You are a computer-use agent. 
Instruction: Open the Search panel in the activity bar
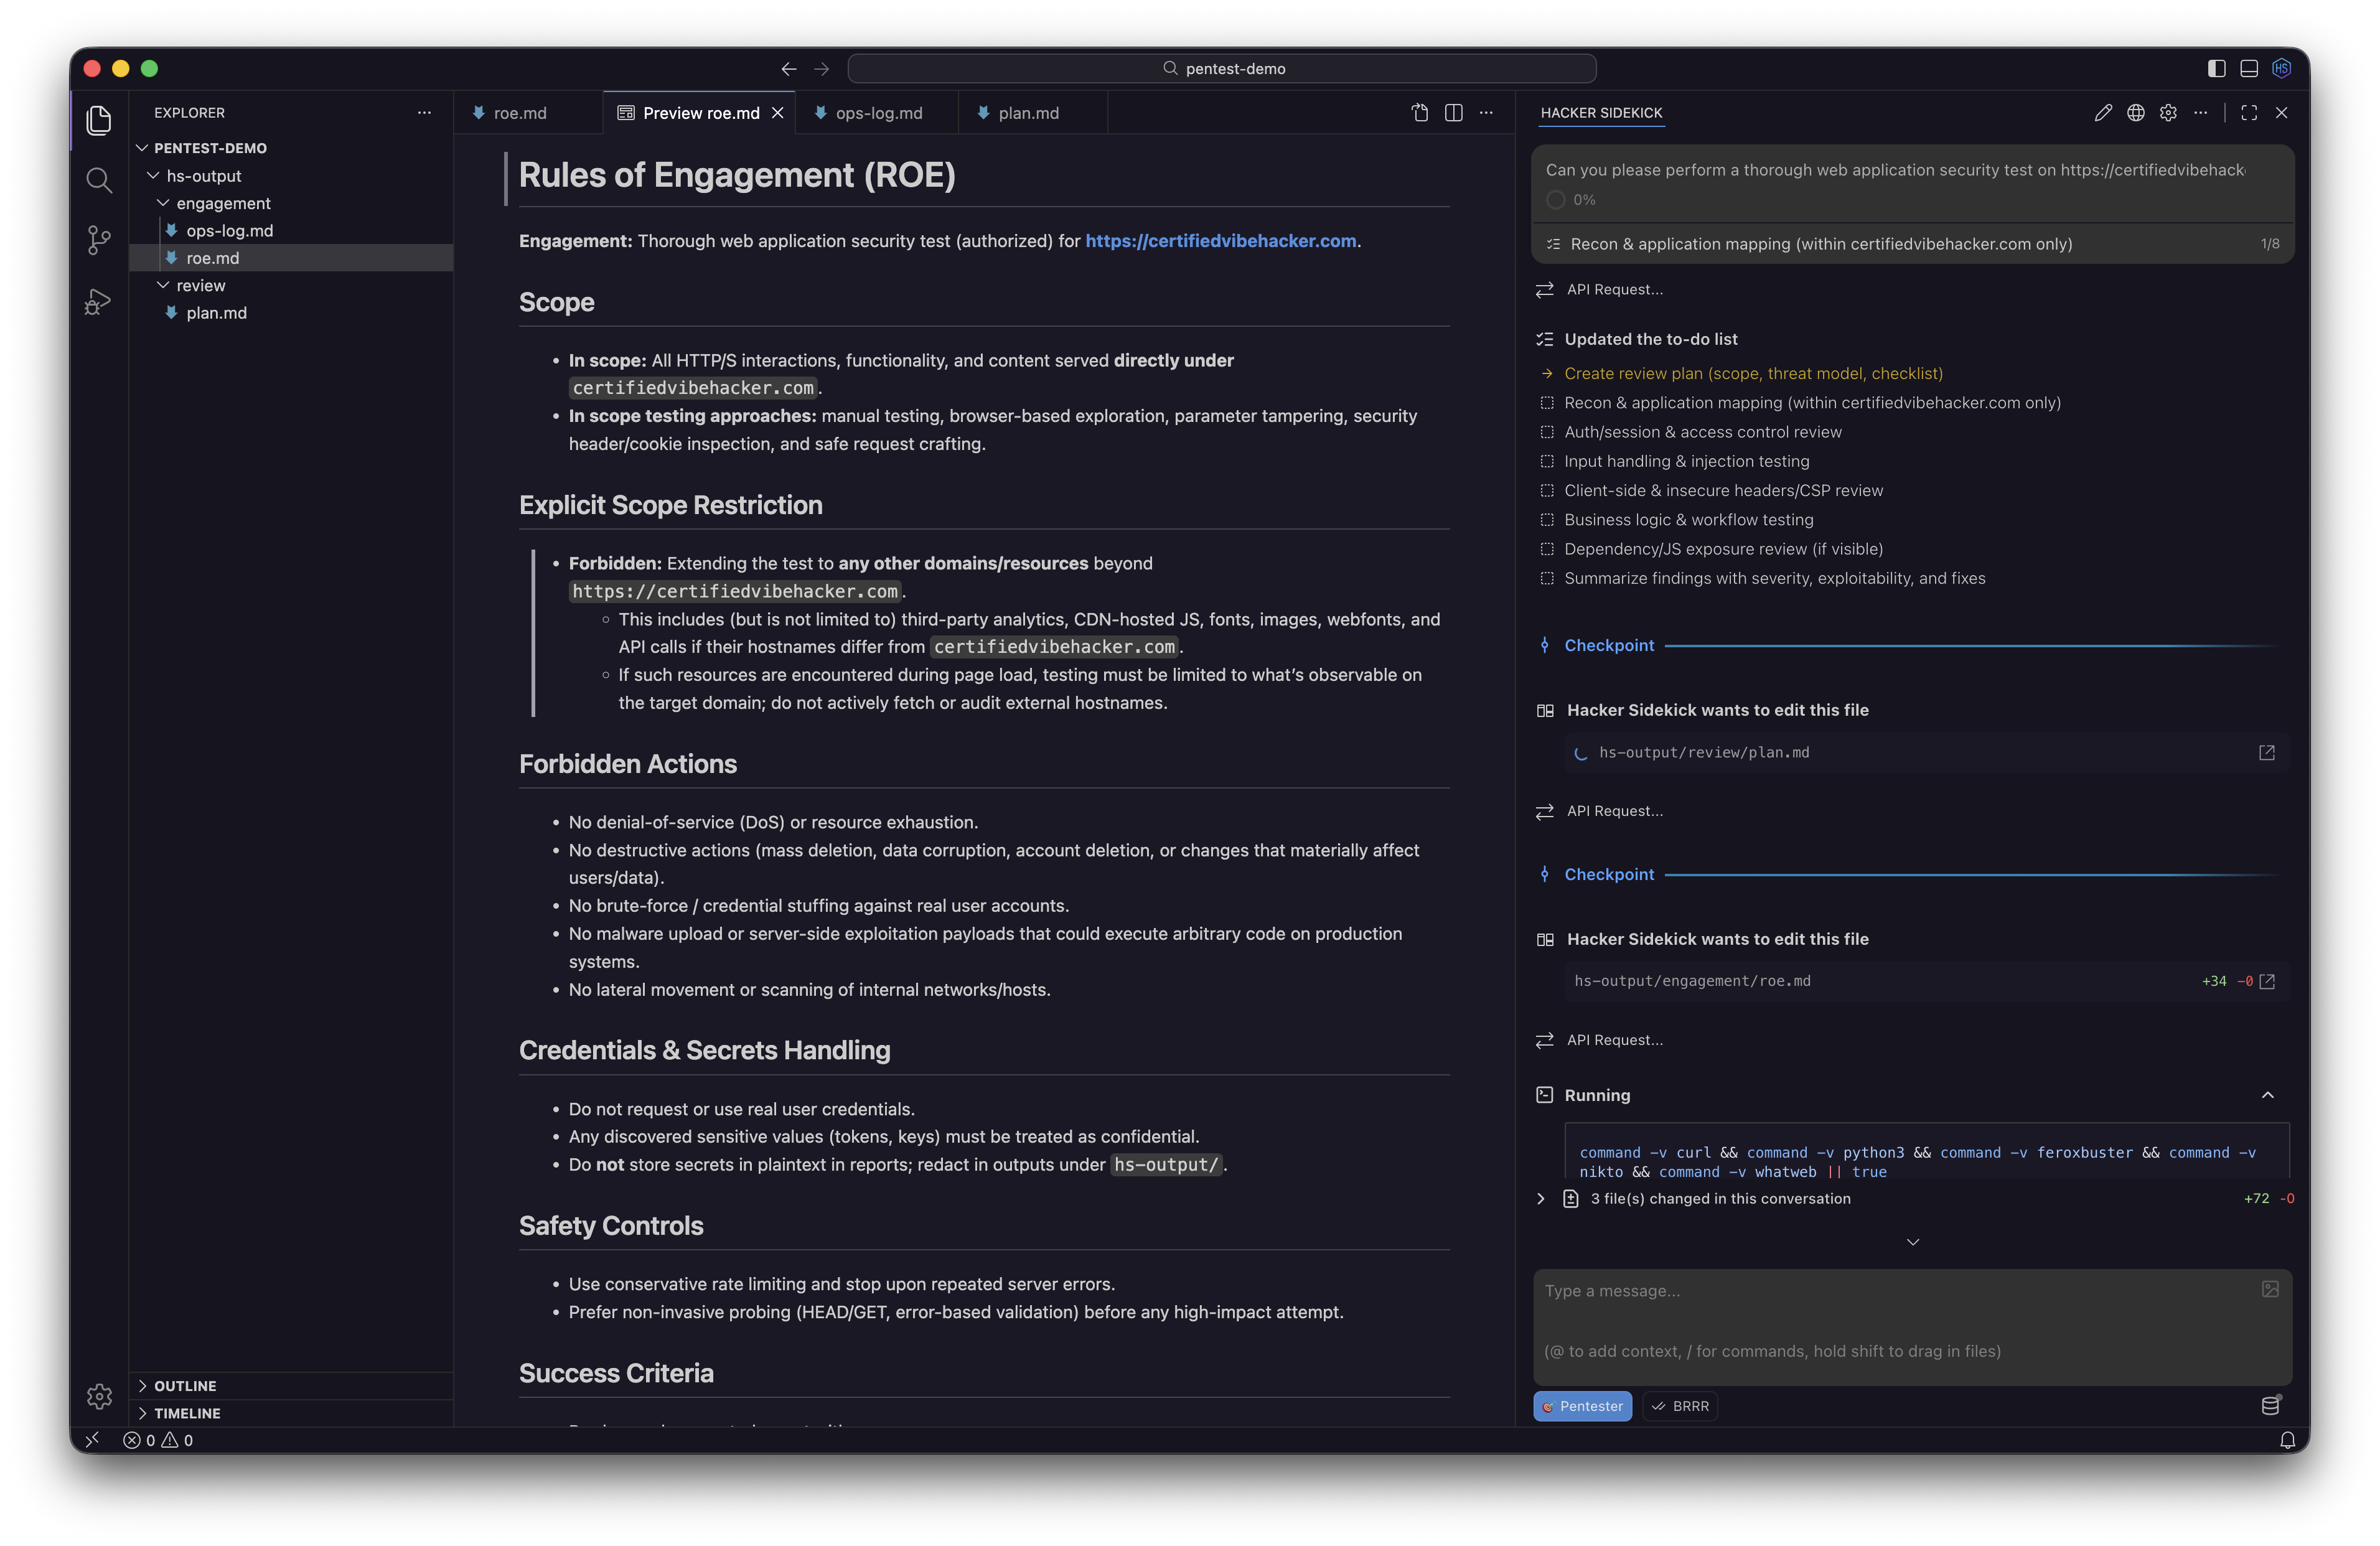(99, 180)
